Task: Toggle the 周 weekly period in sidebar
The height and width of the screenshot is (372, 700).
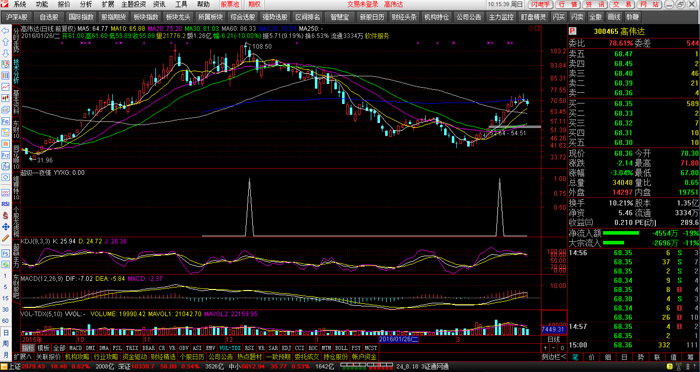Action: pyautogui.click(x=6, y=343)
